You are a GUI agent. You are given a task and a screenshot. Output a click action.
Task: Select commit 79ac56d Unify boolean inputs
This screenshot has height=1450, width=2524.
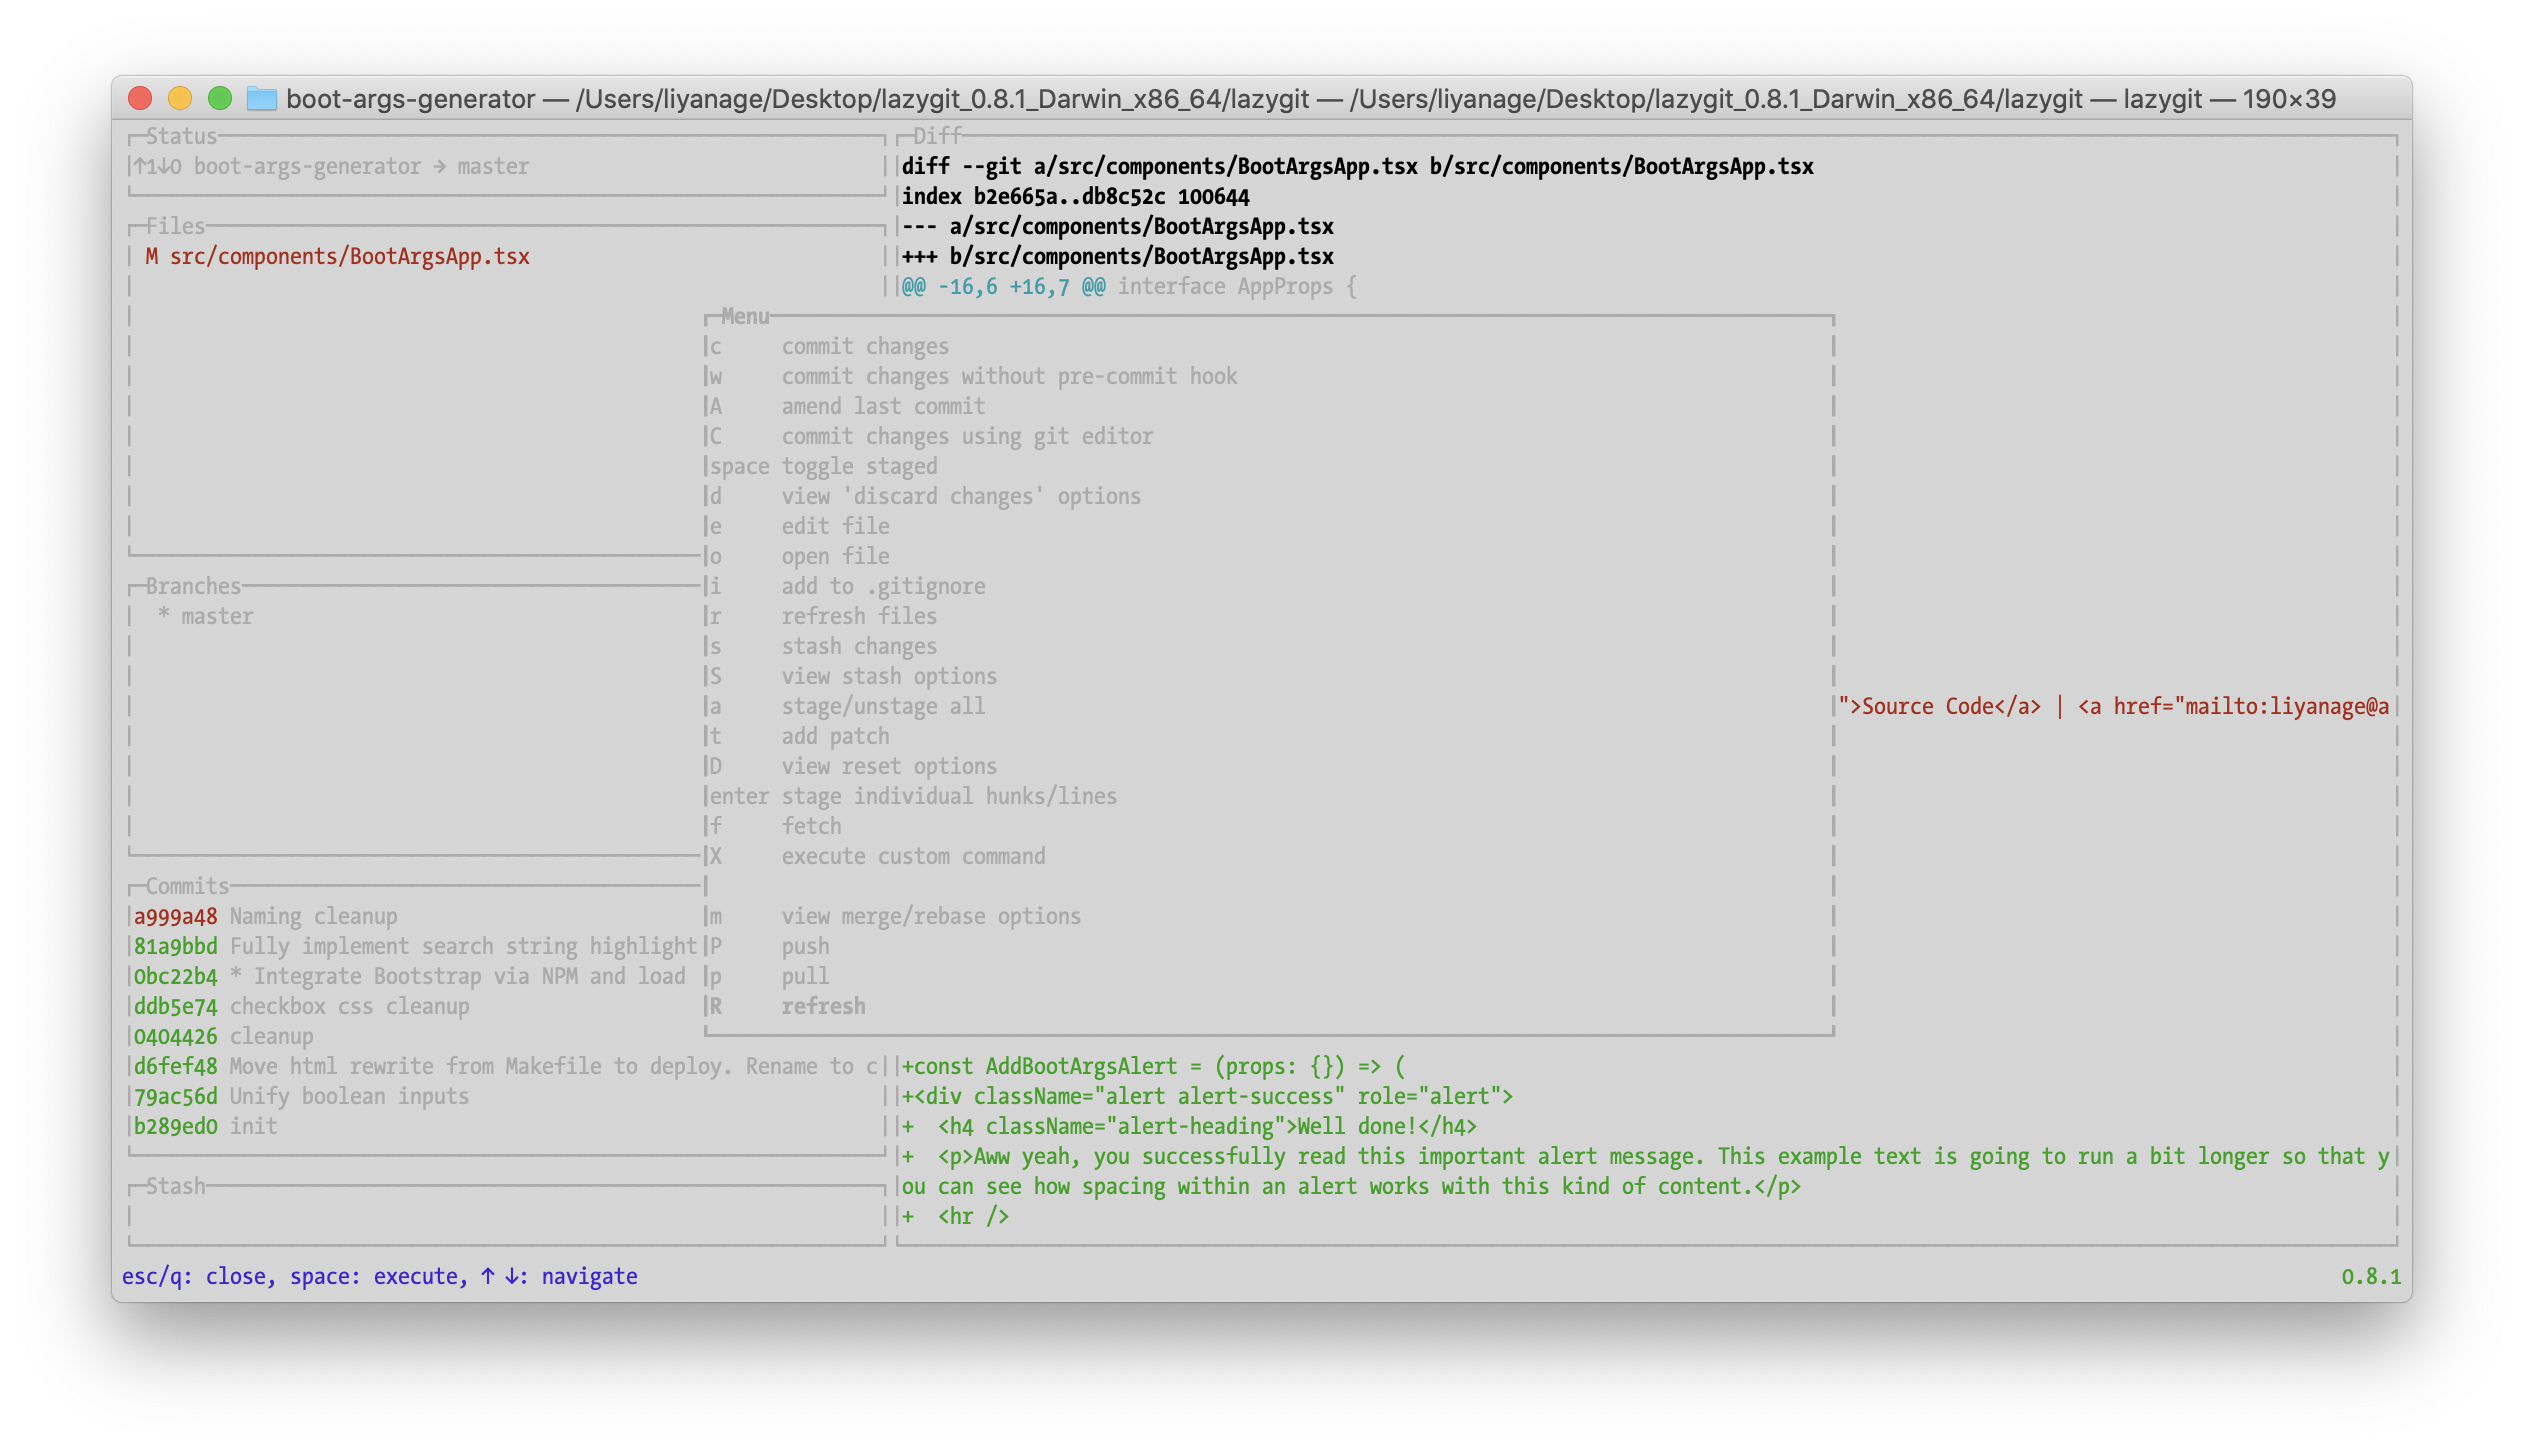click(x=302, y=1096)
